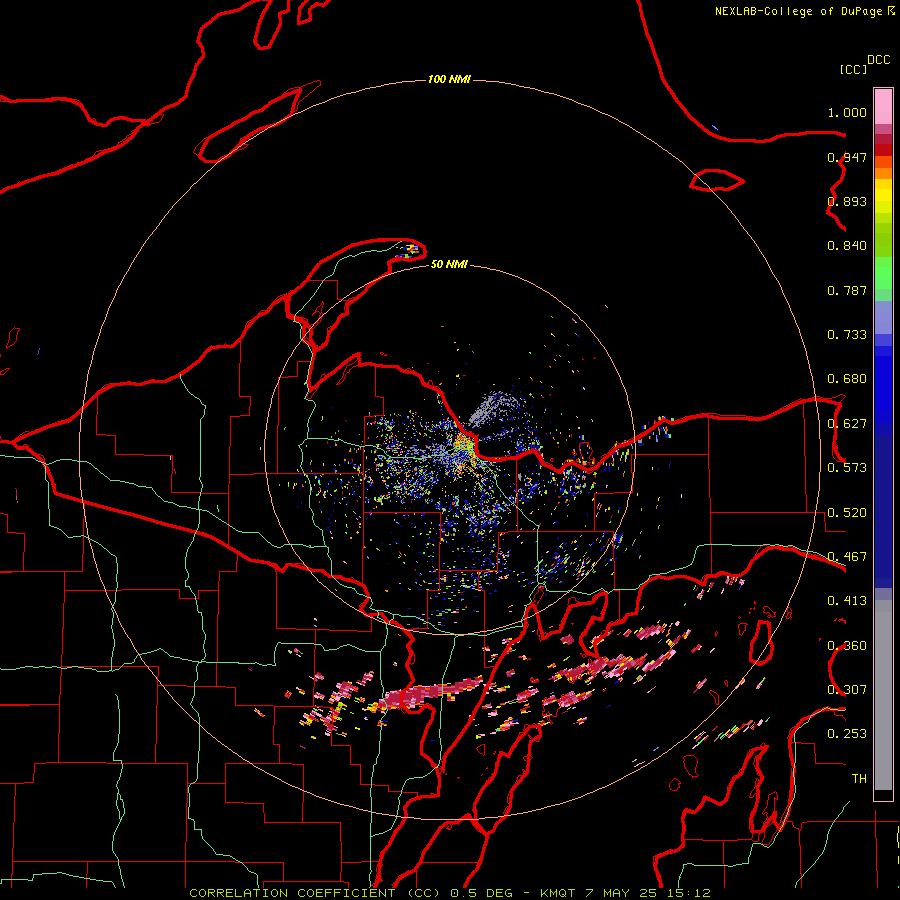Image resolution: width=900 pixels, height=900 pixels.
Task: Click the Correlation Coefficient KMQT caption
Action: coord(450,893)
